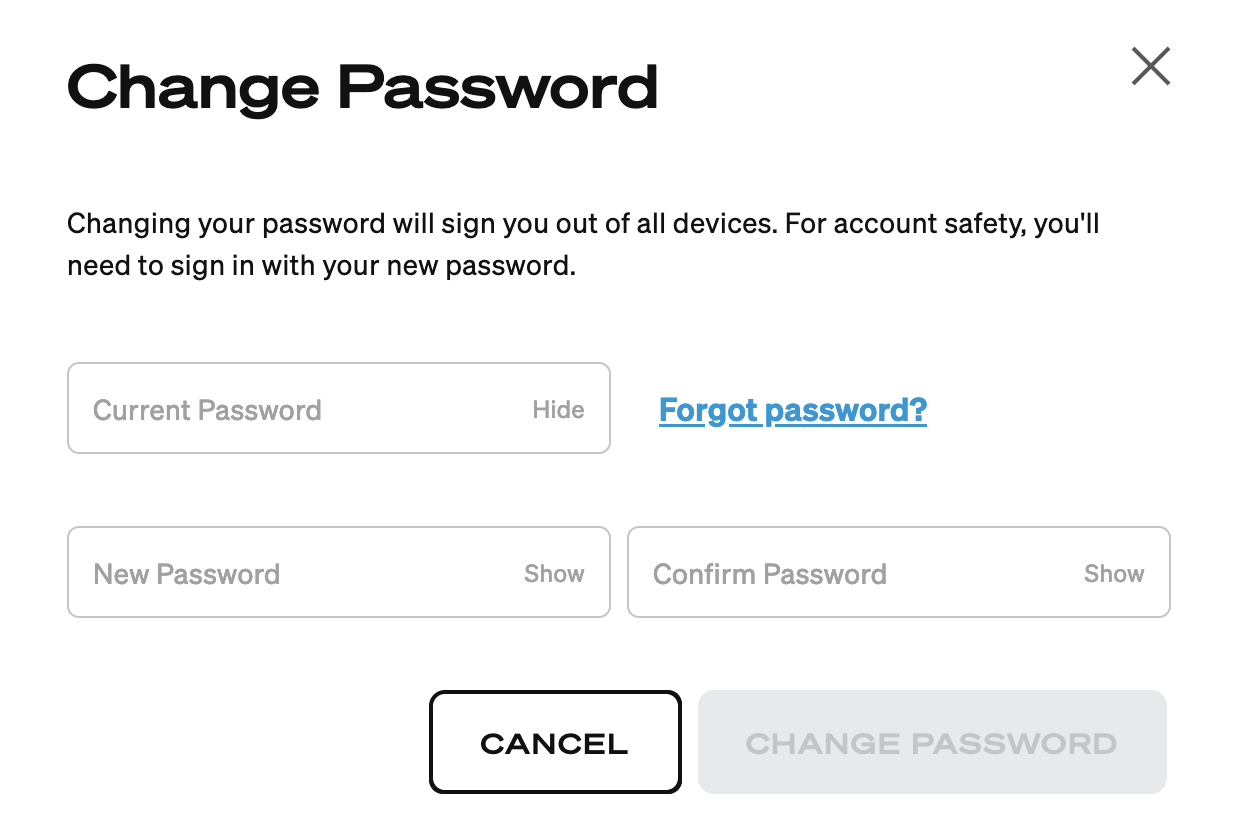Screen dimensions: 1234x822
Task: Start password recovery via Forgot password
Action: click(x=792, y=409)
